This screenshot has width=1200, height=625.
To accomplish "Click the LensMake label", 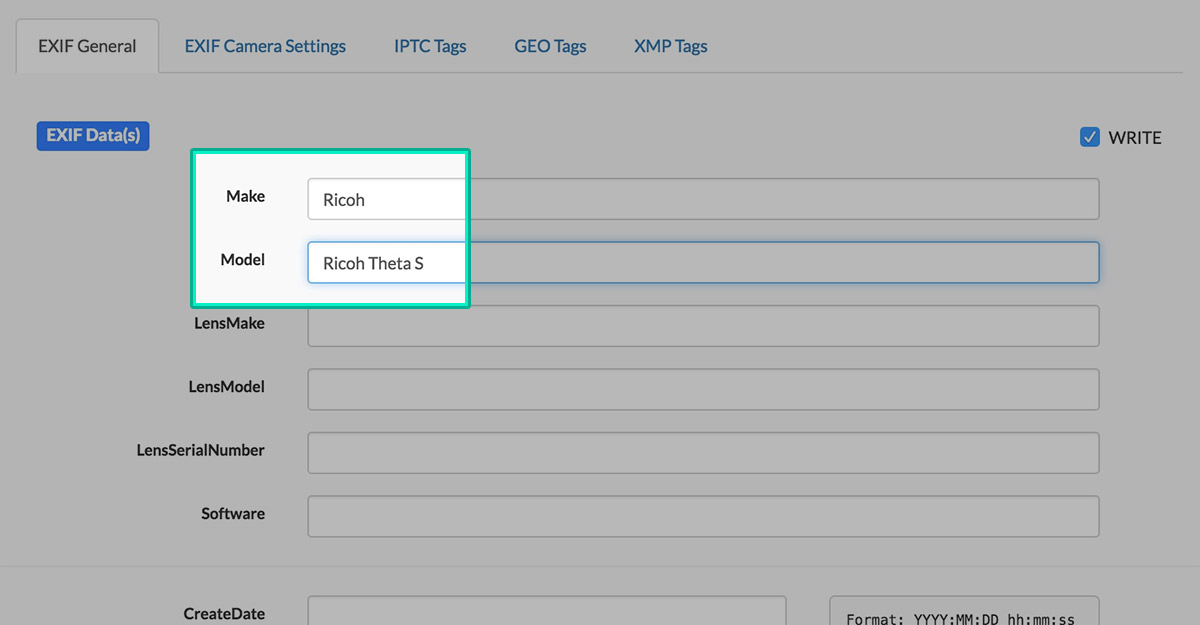I will tap(230, 323).
